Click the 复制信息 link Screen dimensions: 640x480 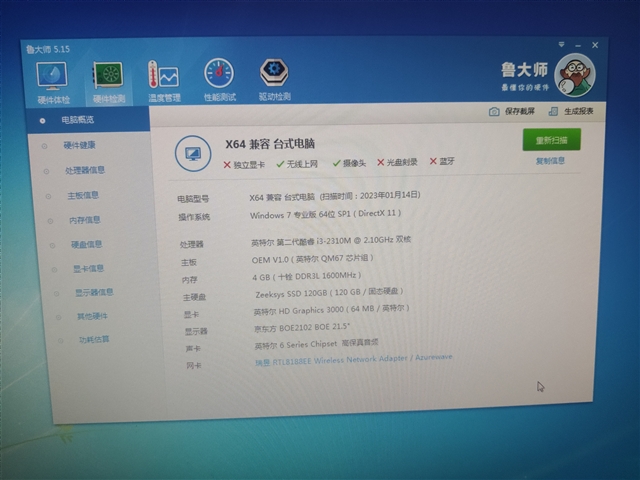click(550, 161)
